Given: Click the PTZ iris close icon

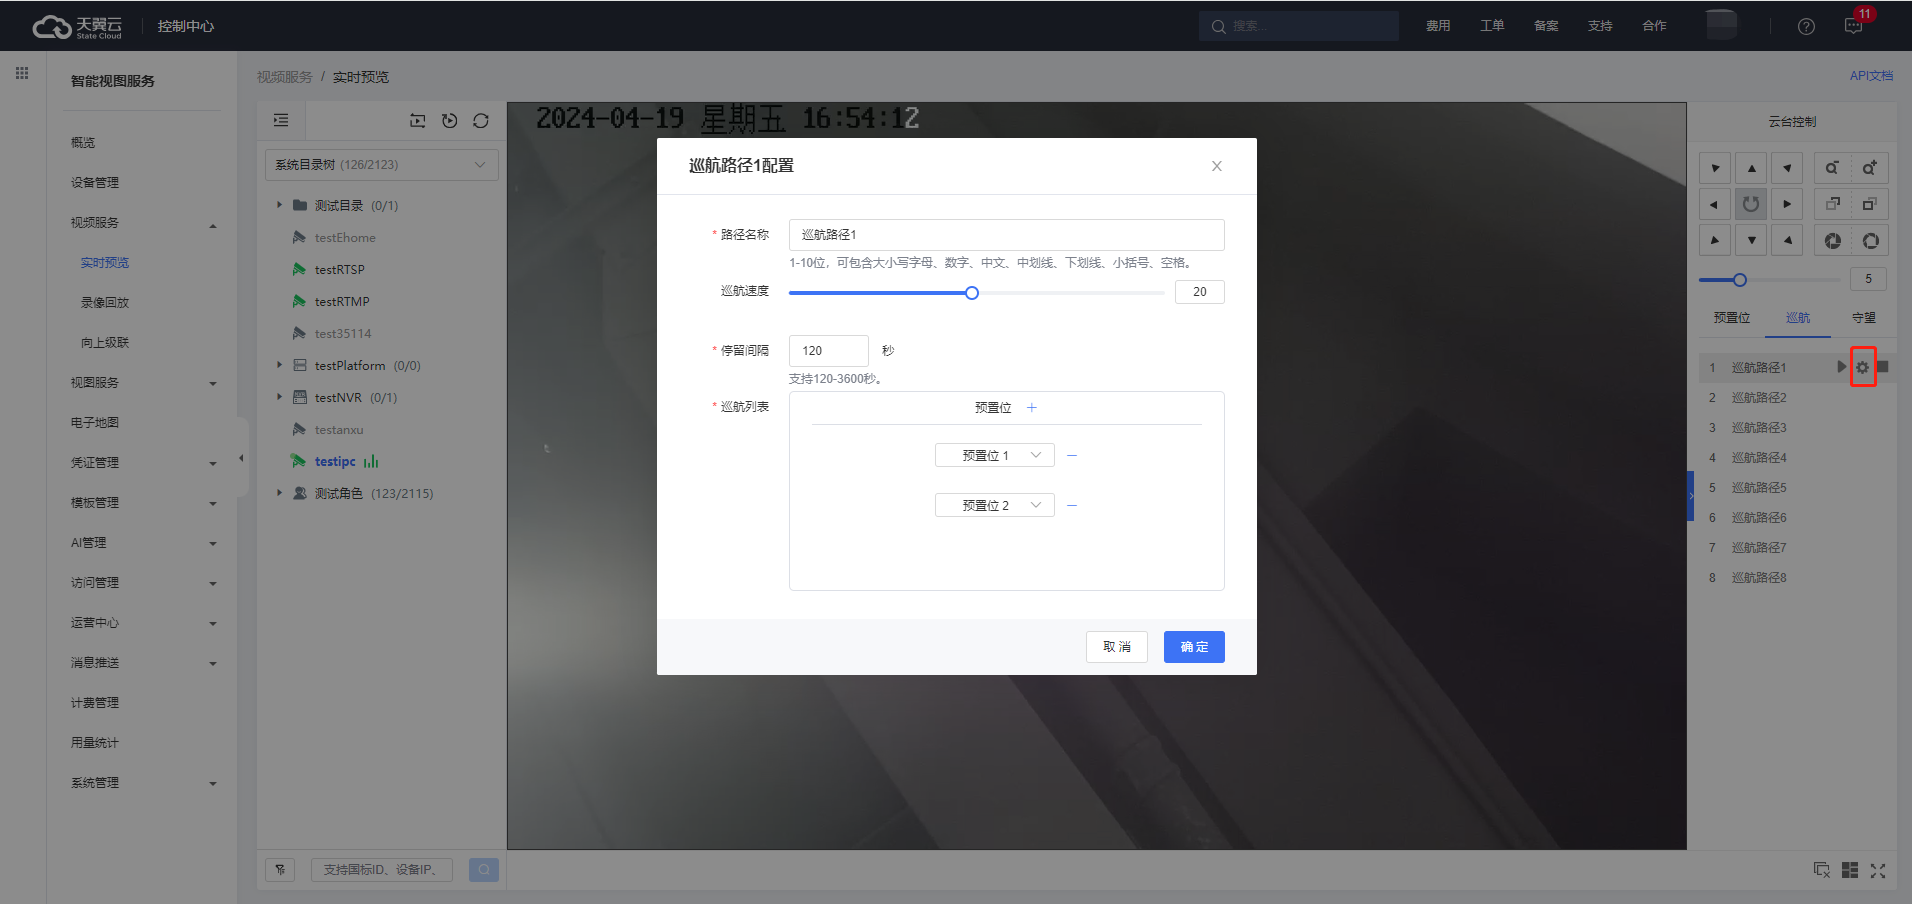Looking at the screenshot, I should coord(1832,240).
